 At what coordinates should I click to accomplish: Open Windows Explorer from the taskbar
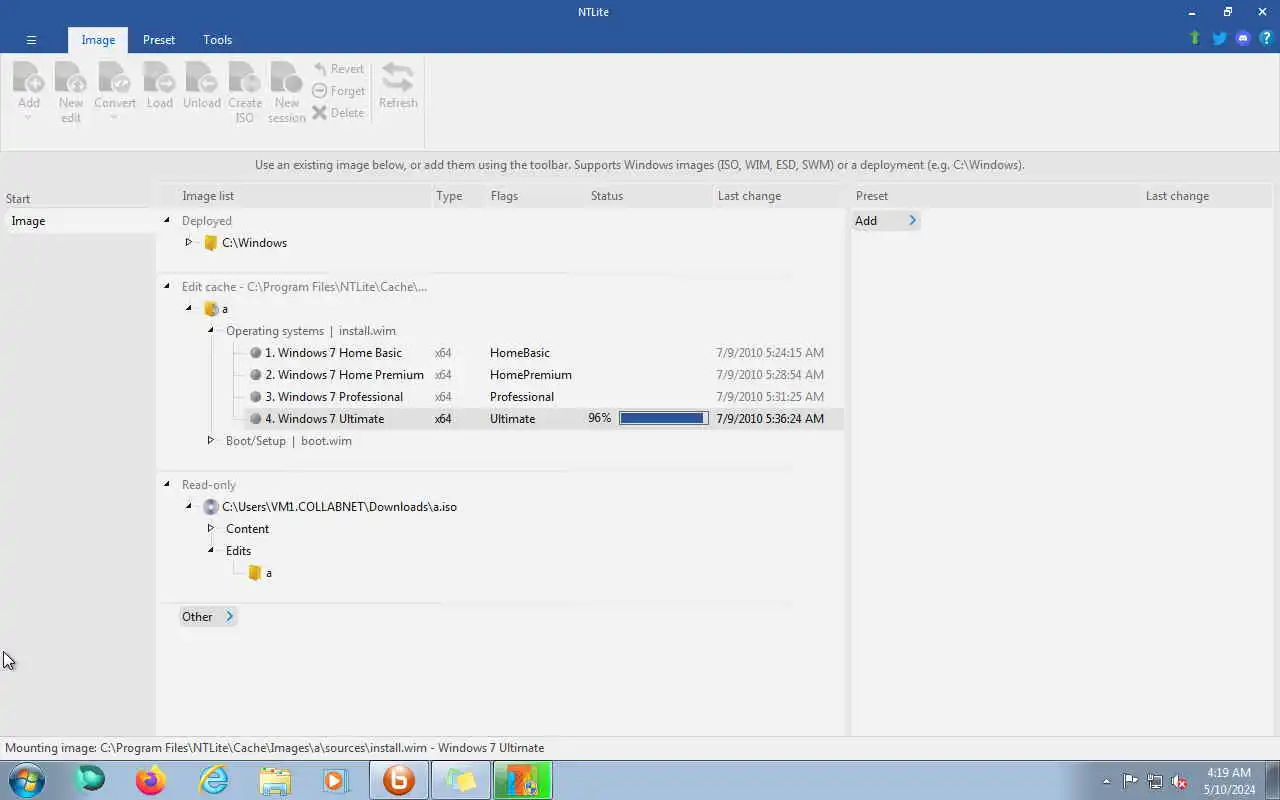pos(275,780)
